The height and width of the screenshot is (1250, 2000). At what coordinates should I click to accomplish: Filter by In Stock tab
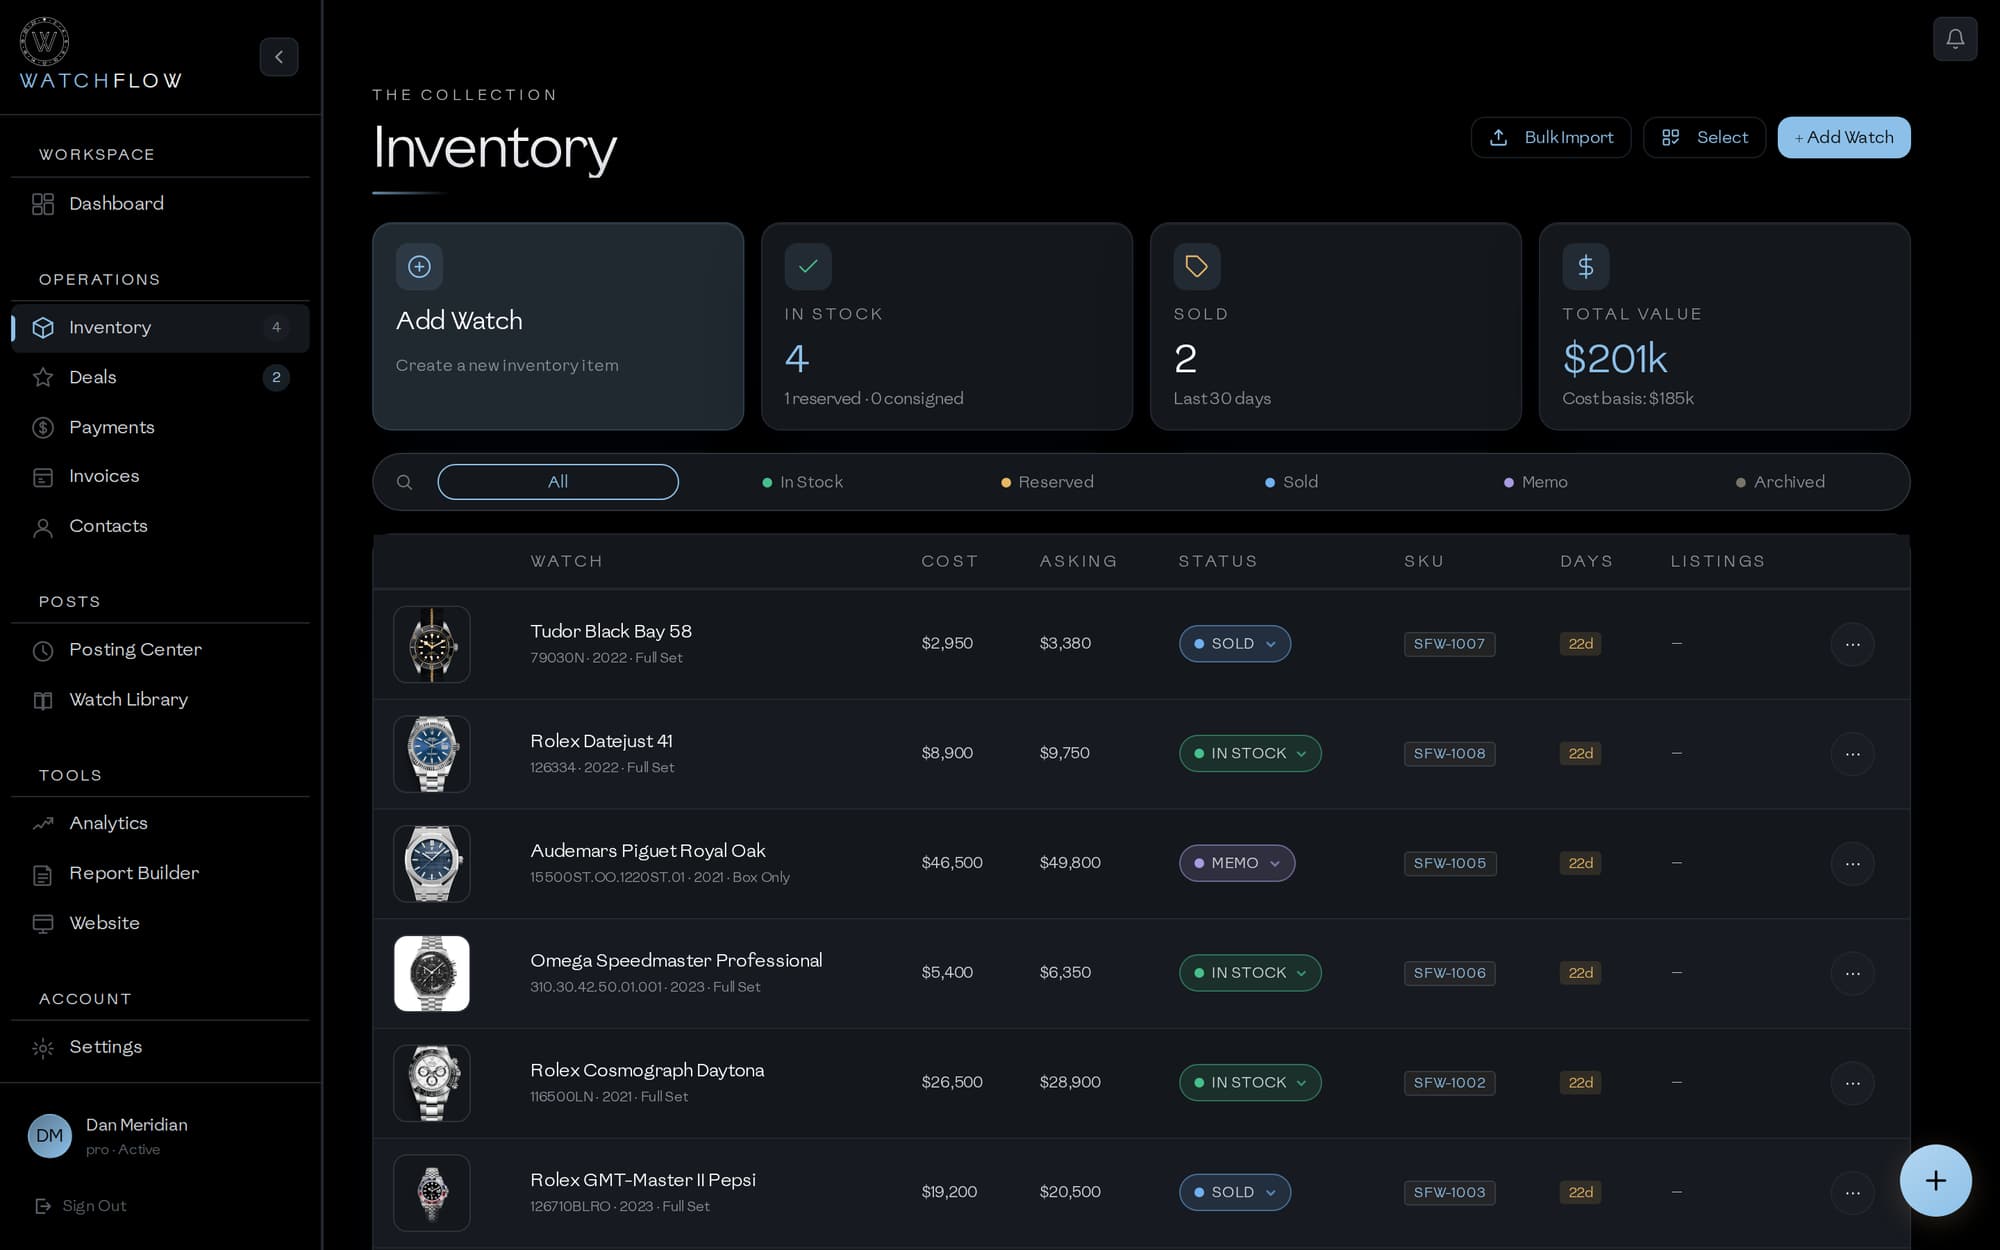click(x=803, y=482)
